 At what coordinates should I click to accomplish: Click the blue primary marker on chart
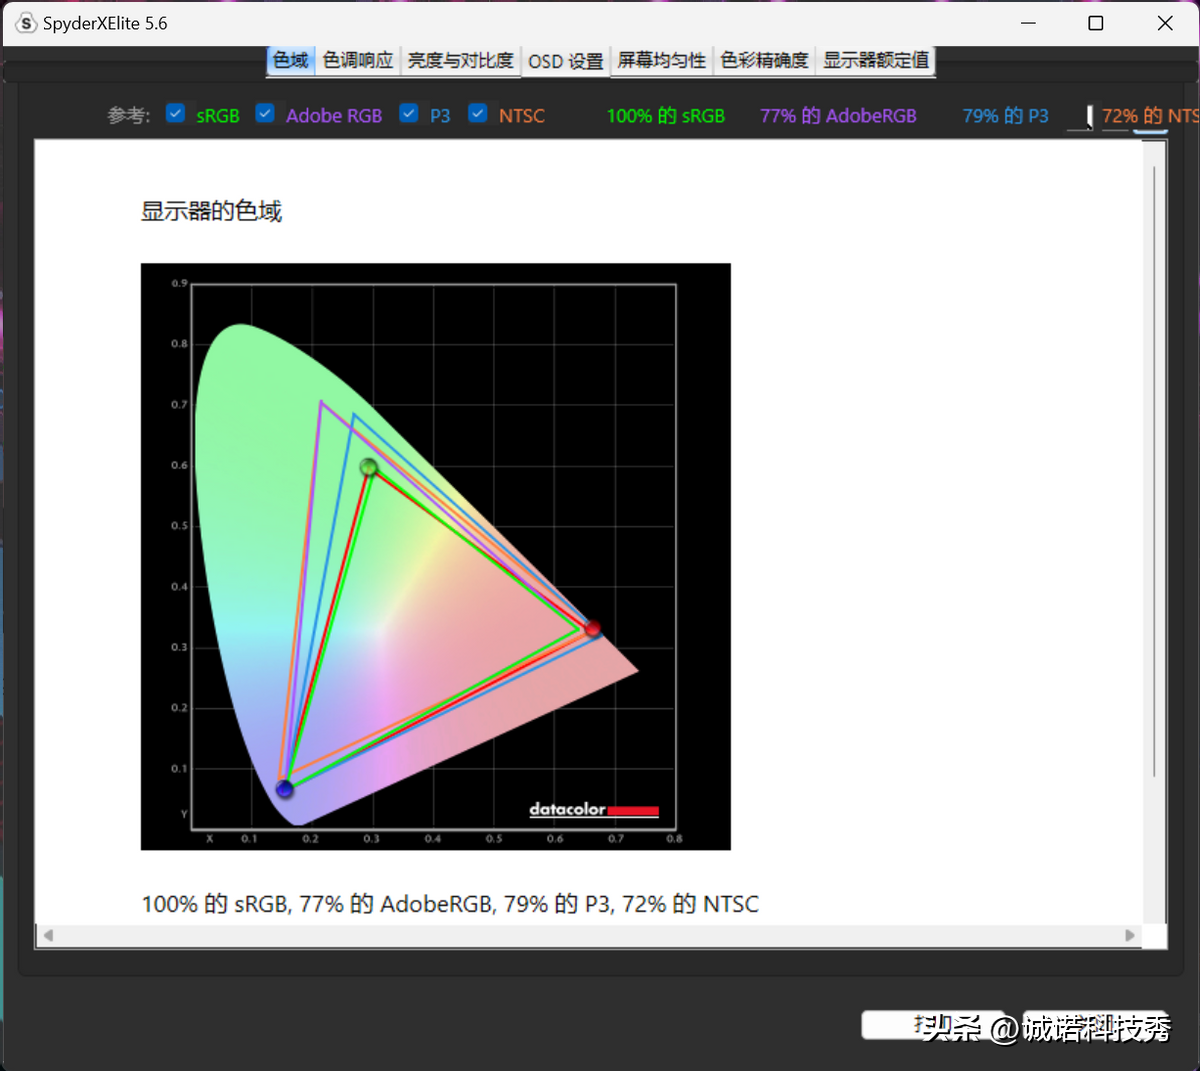285,789
